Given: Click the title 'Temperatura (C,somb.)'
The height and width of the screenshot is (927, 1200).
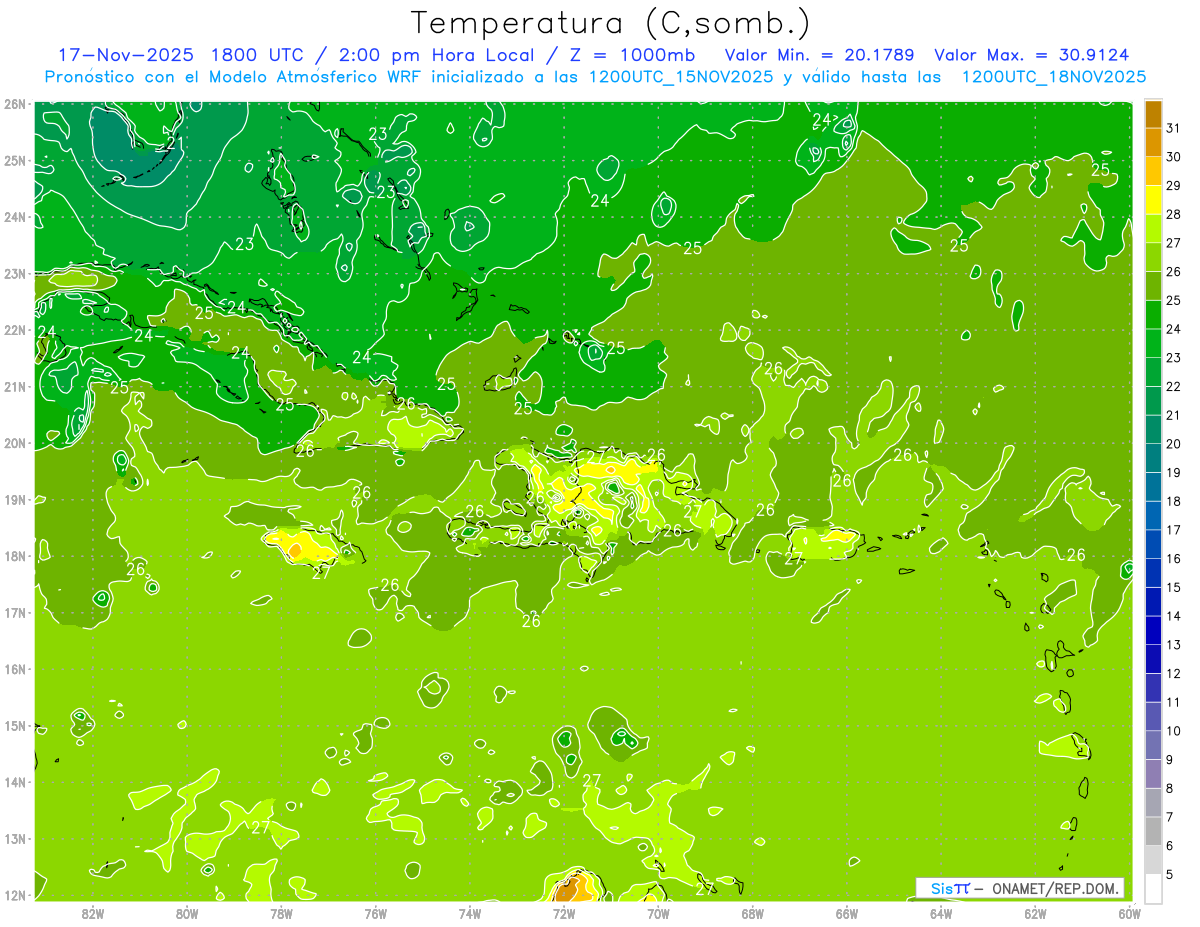Looking at the screenshot, I should [611, 23].
